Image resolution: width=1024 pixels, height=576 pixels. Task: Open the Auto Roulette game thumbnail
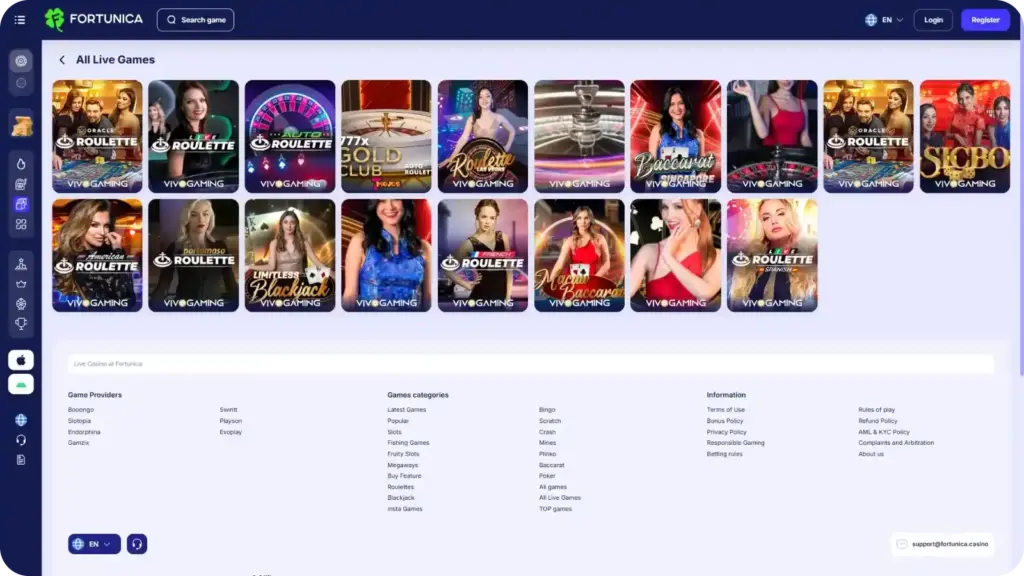(x=290, y=136)
